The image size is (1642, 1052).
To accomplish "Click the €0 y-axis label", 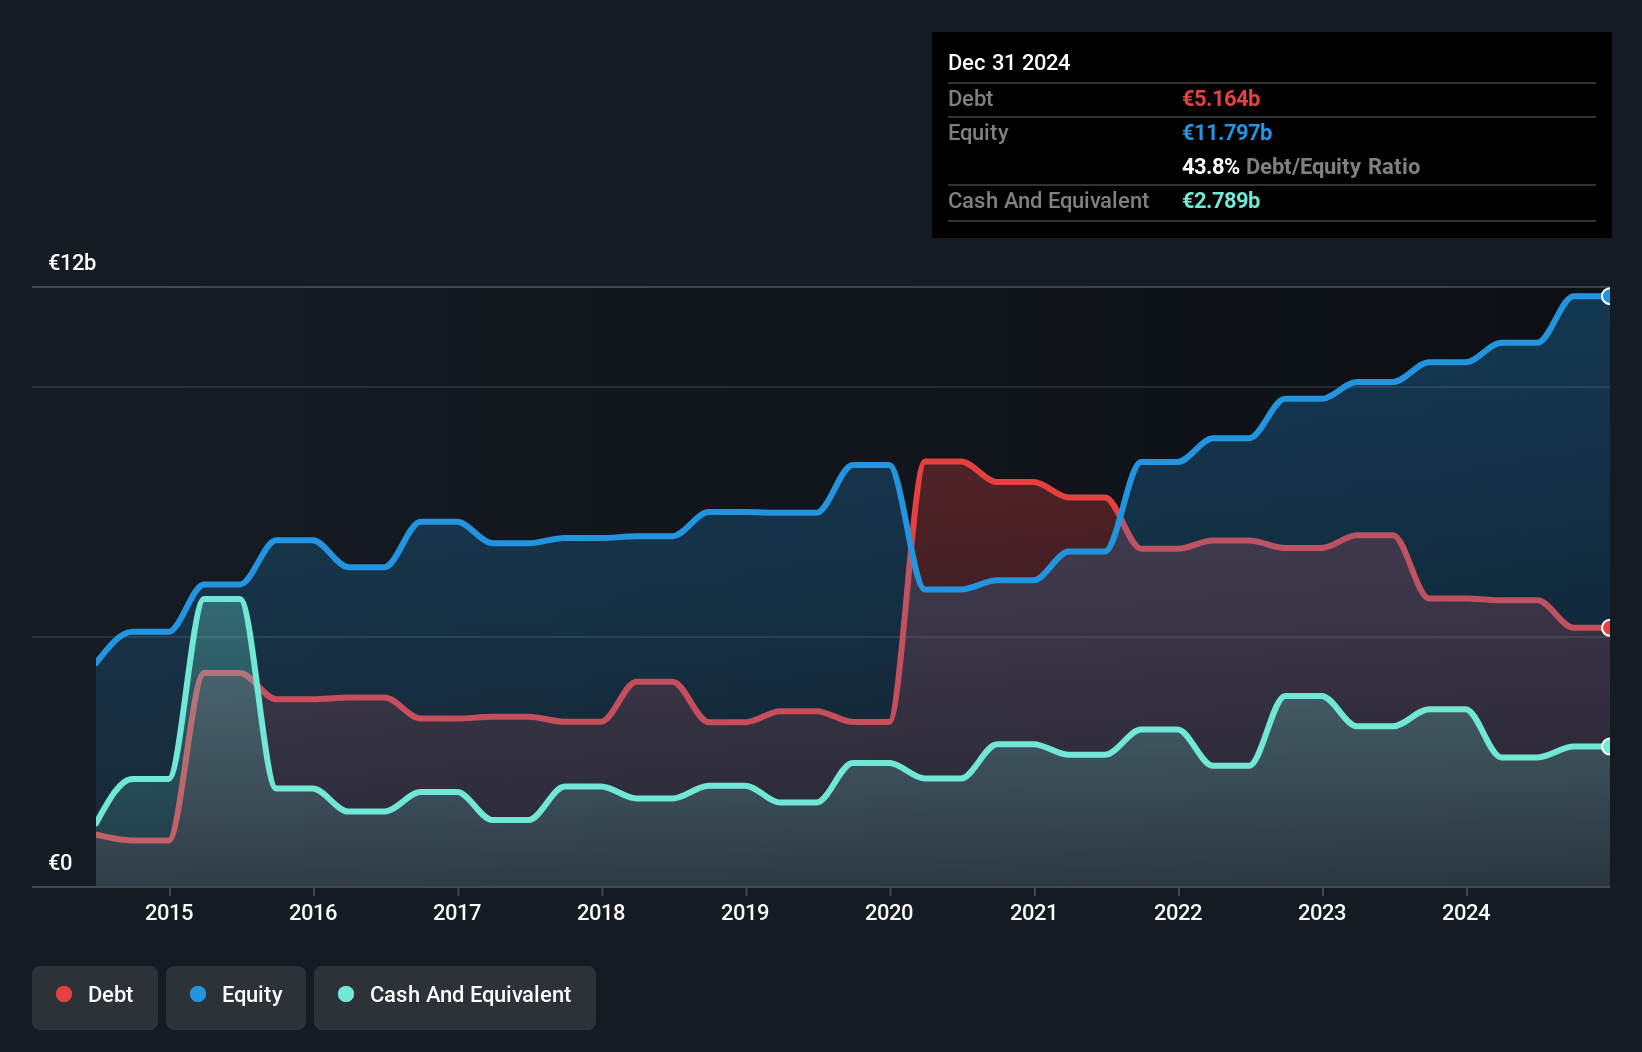I will (60, 863).
